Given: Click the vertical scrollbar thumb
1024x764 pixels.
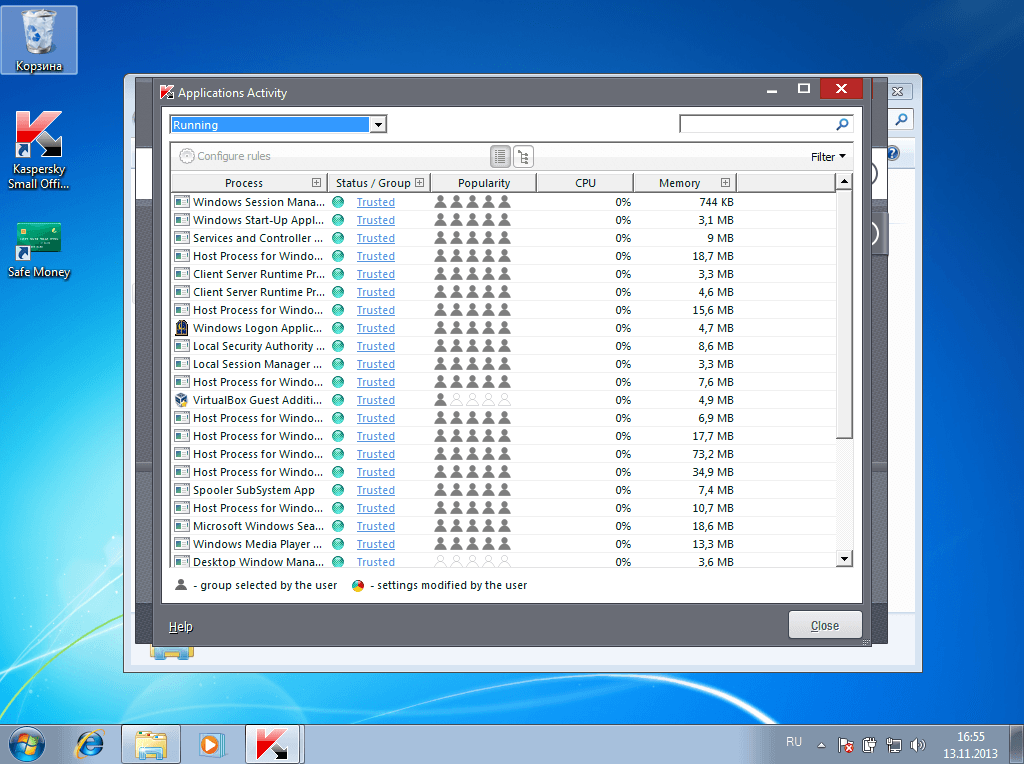Looking at the screenshot, I should tap(844, 314).
